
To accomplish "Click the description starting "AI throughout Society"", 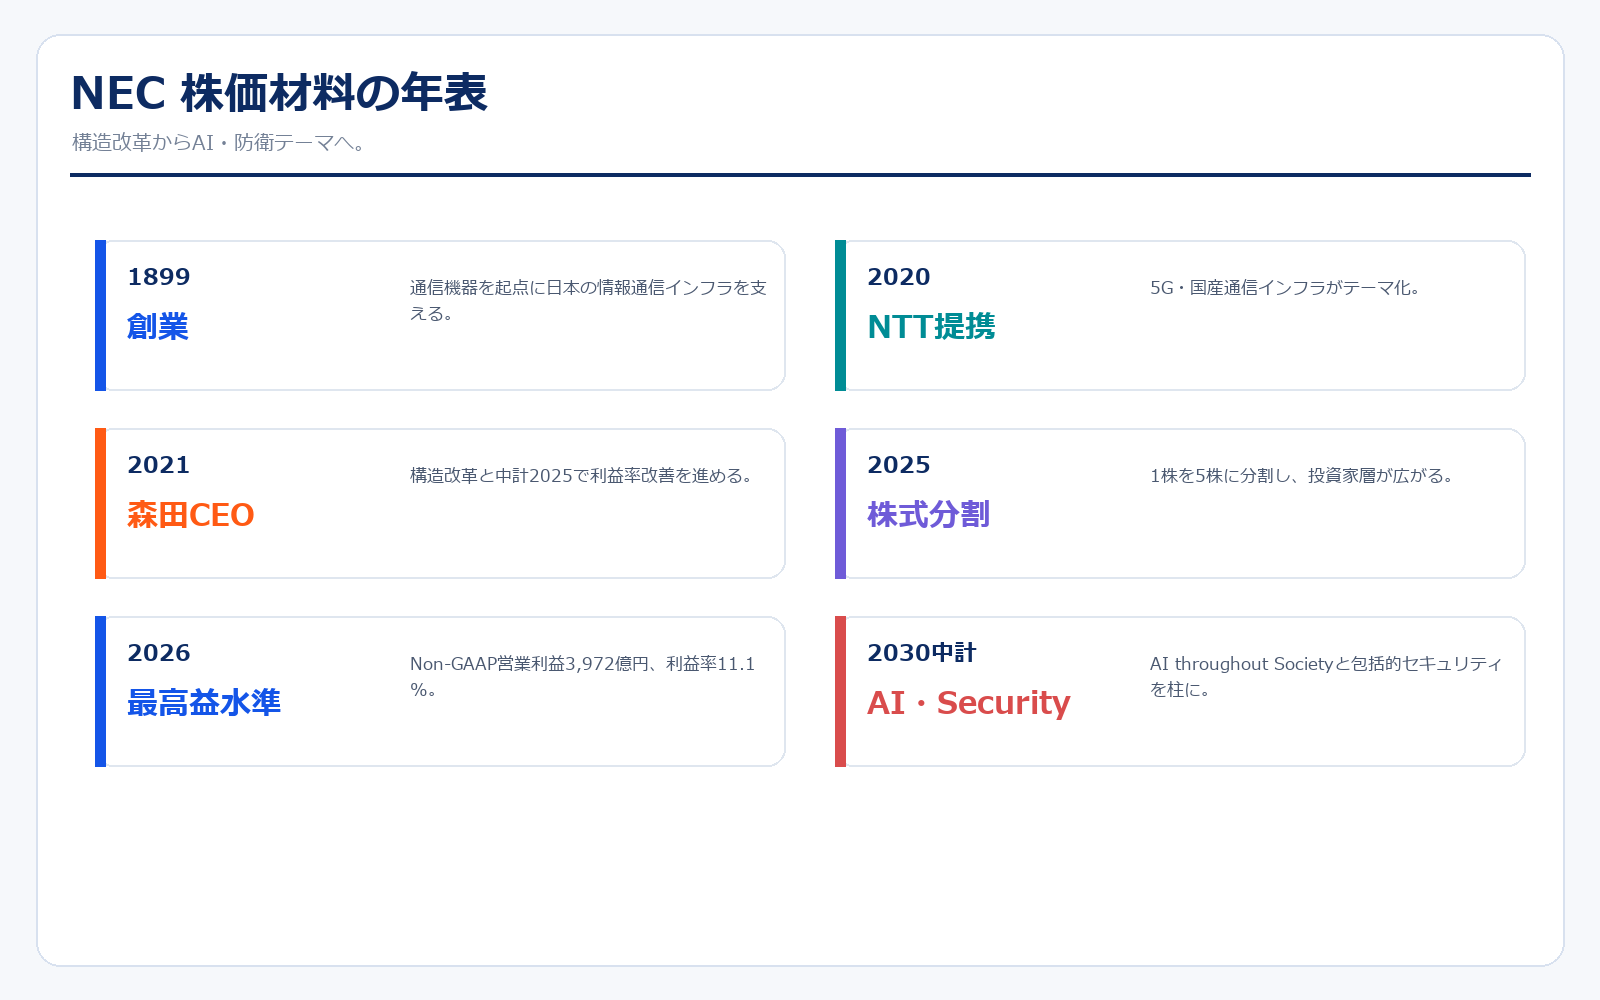I will pyautogui.click(x=1326, y=676).
